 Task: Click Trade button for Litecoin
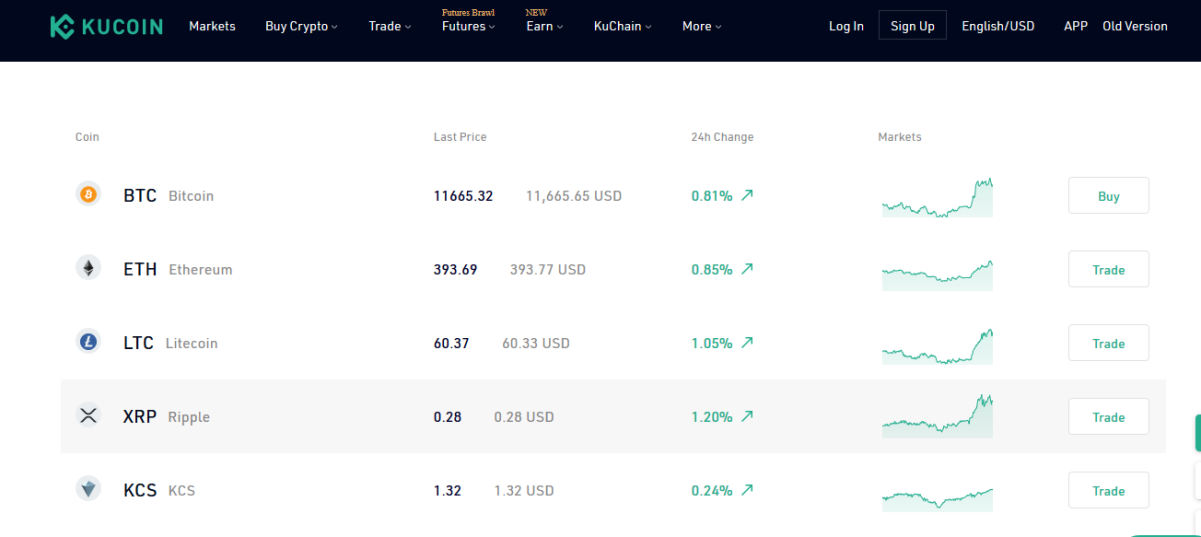[x=1109, y=343]
